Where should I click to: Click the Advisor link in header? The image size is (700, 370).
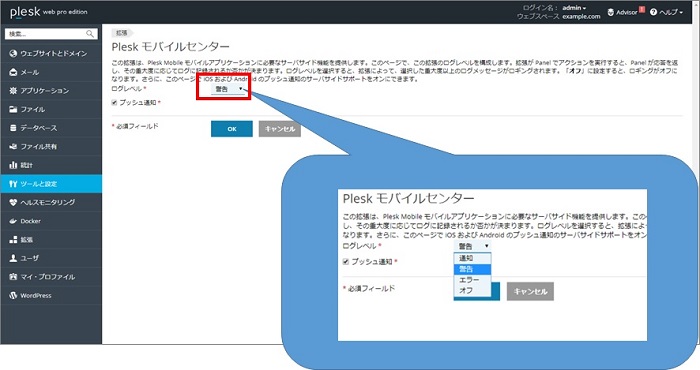coord(627,12)
